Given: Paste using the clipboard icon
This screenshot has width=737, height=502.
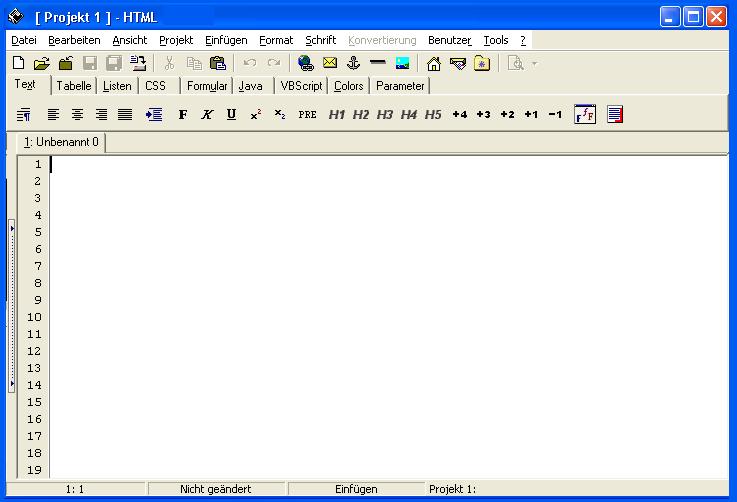Looking at the screenshot, I should 218,63.
